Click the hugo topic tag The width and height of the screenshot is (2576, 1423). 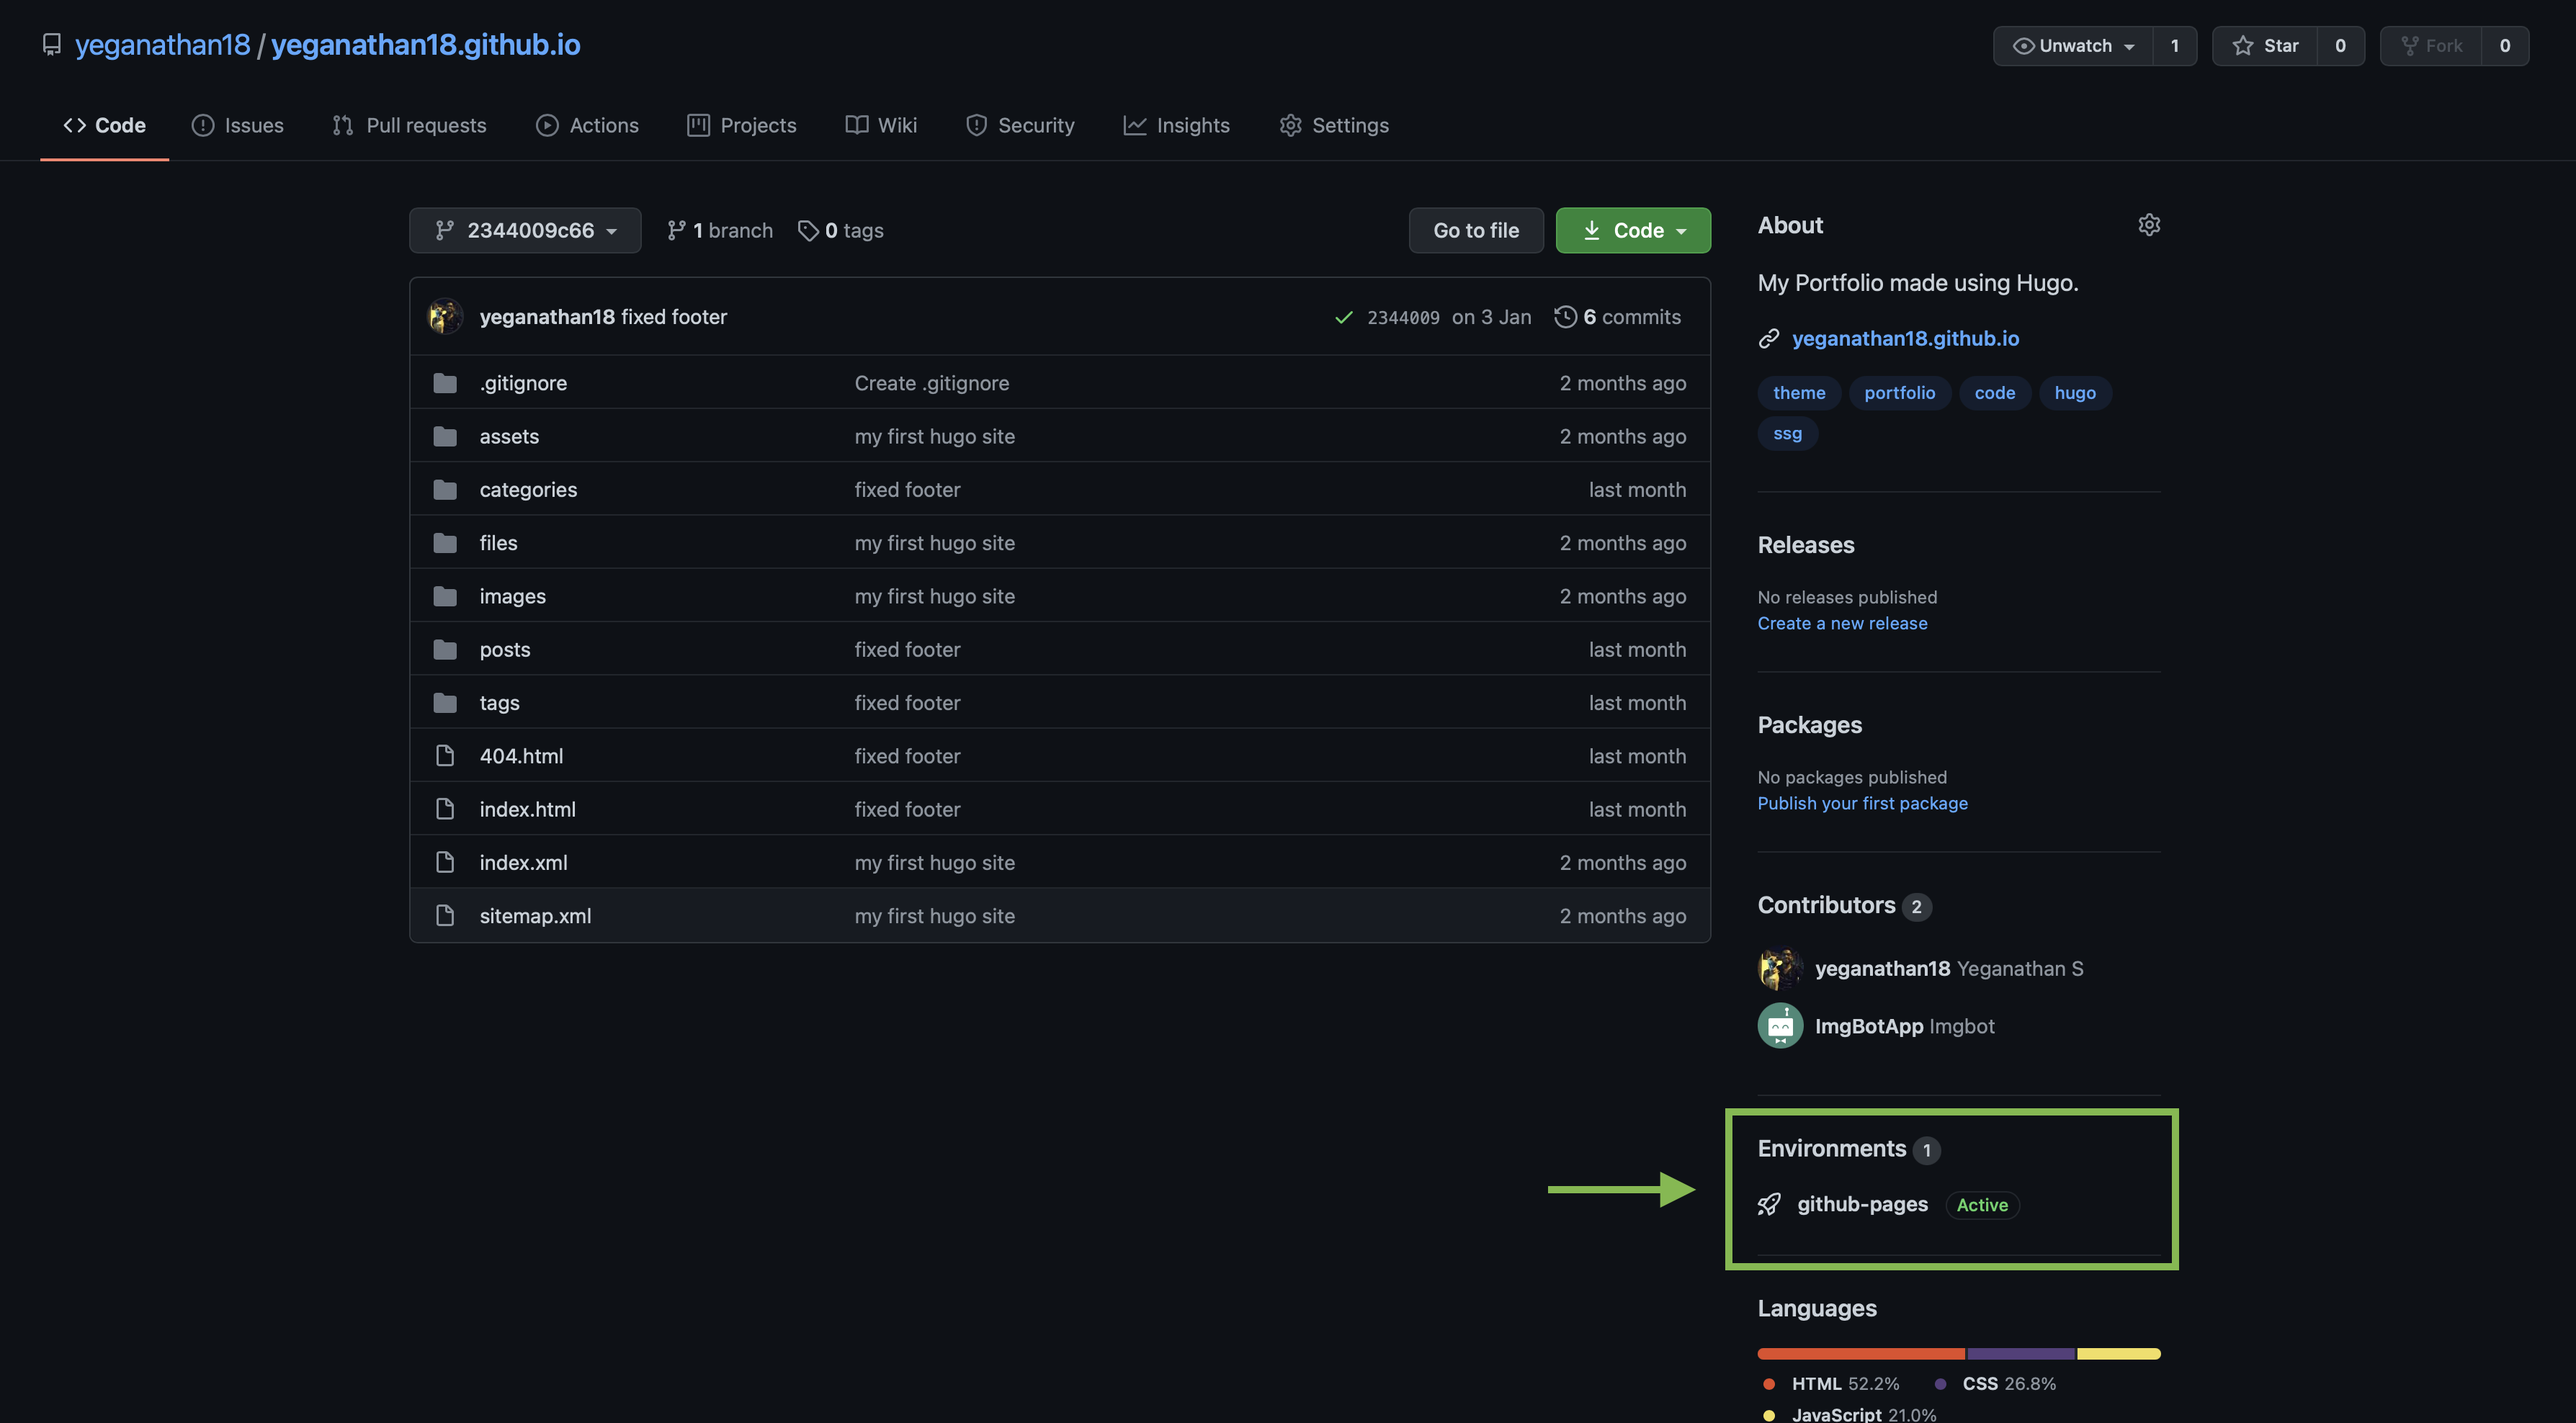2075,393
